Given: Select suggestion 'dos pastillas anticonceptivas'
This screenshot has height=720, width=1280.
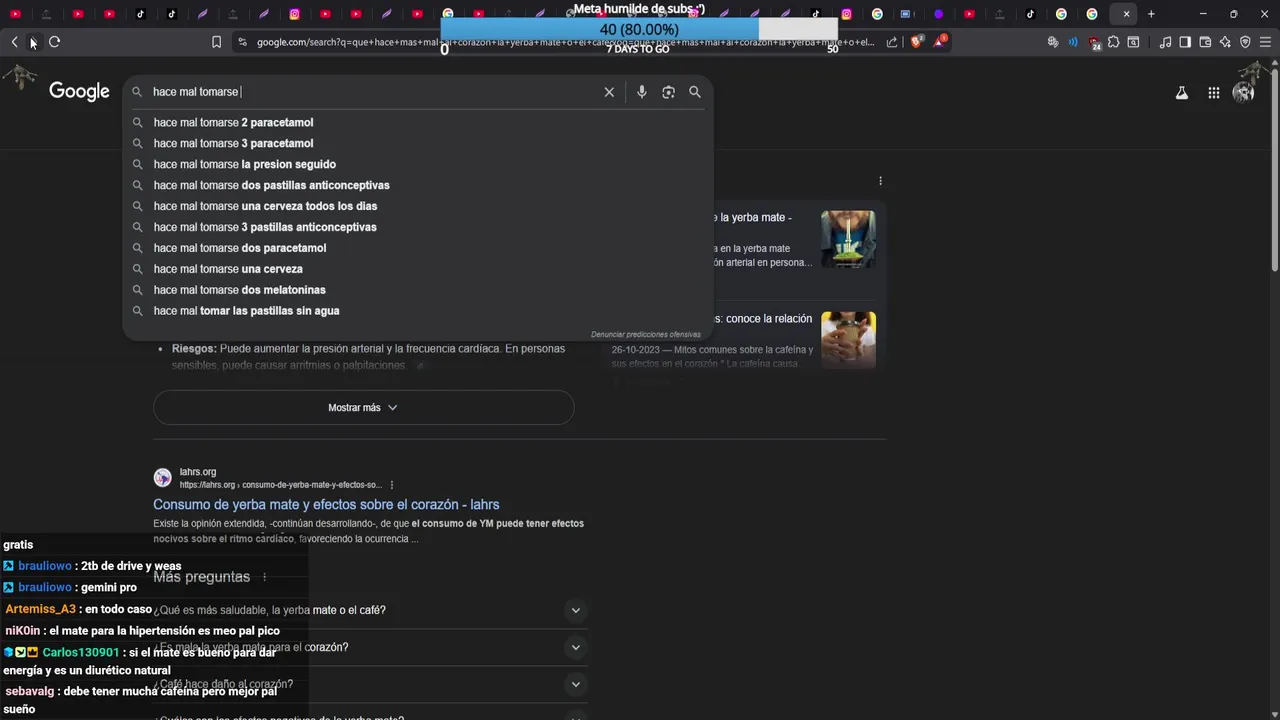Looking at the screenshot, I should pos(417,185).
